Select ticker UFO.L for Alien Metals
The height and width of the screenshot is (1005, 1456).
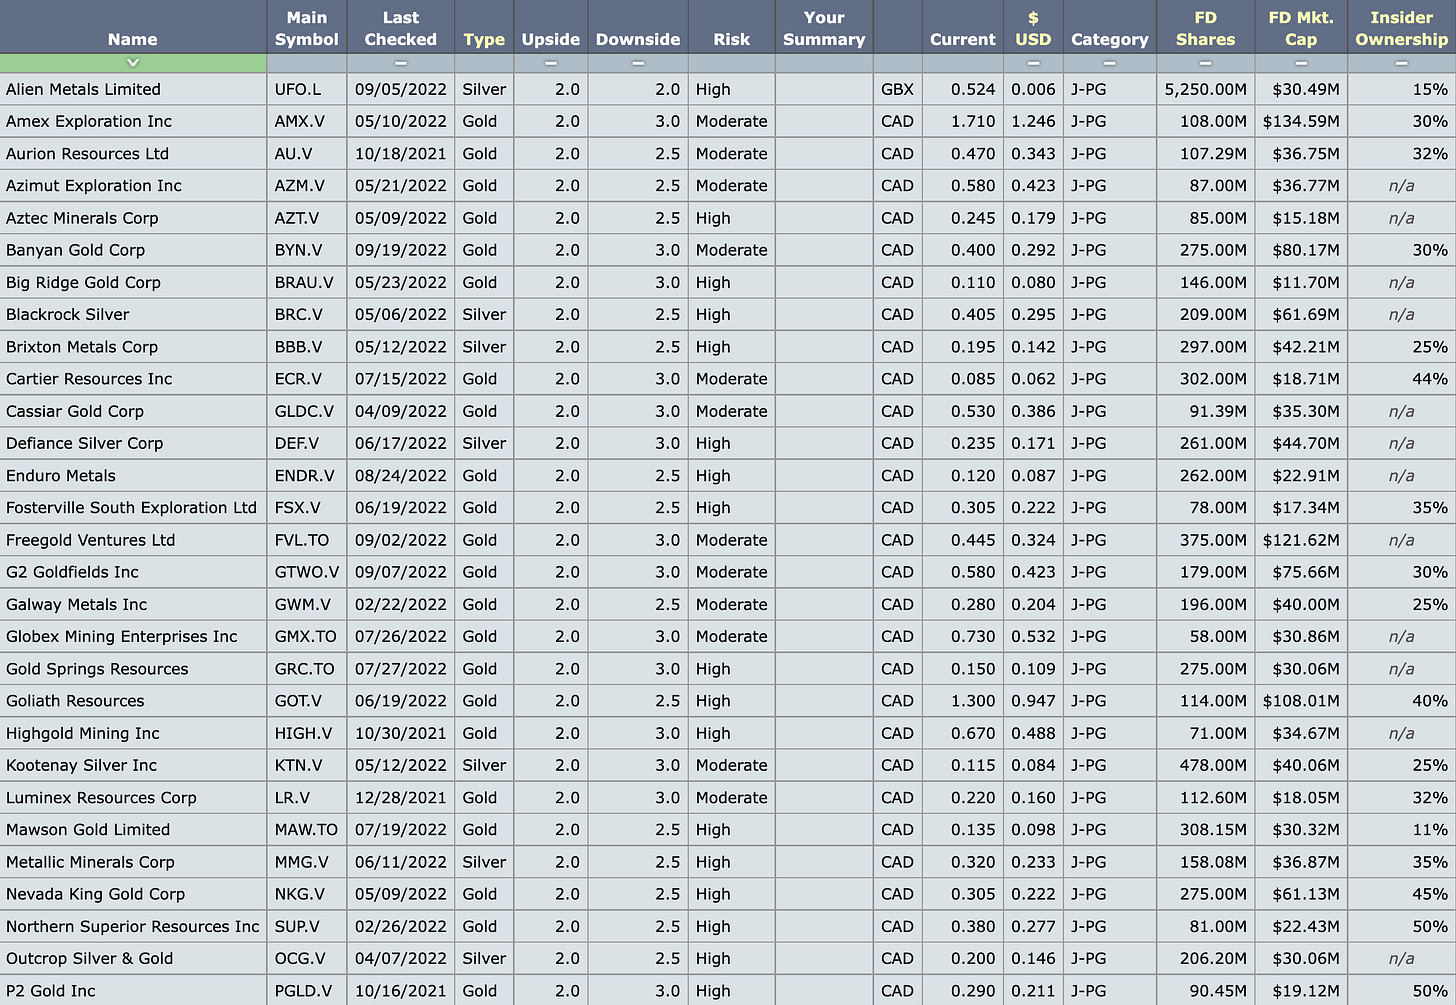point(306,89)
